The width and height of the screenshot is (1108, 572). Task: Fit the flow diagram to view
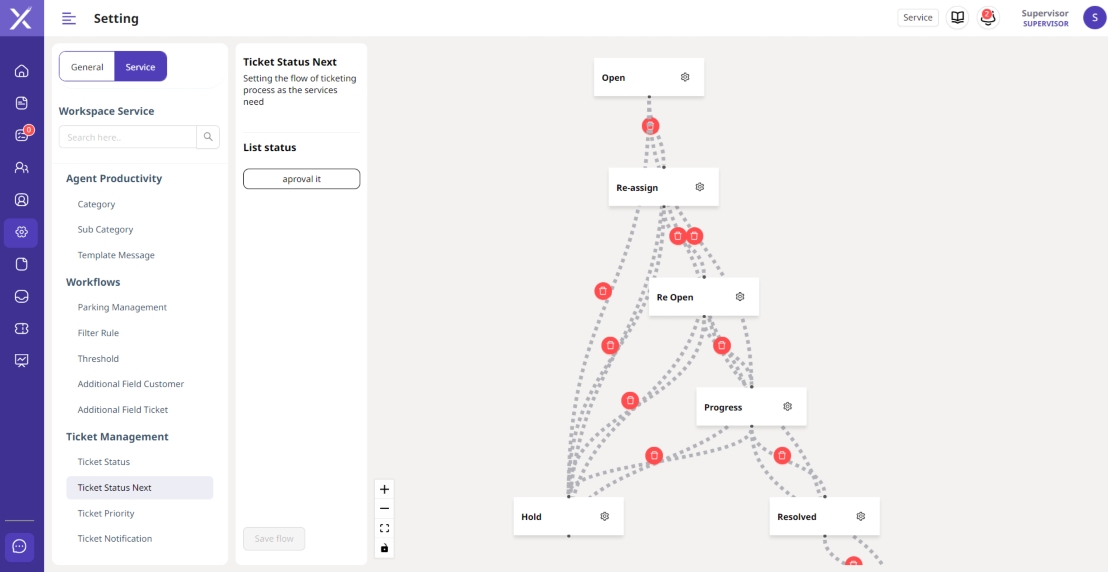(385, 528)
